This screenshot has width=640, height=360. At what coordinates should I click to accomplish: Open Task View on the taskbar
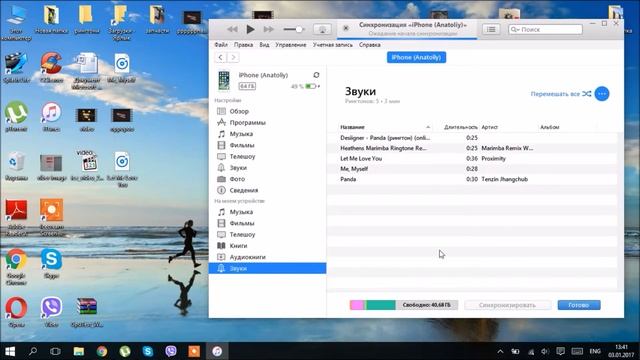point(55,351)
